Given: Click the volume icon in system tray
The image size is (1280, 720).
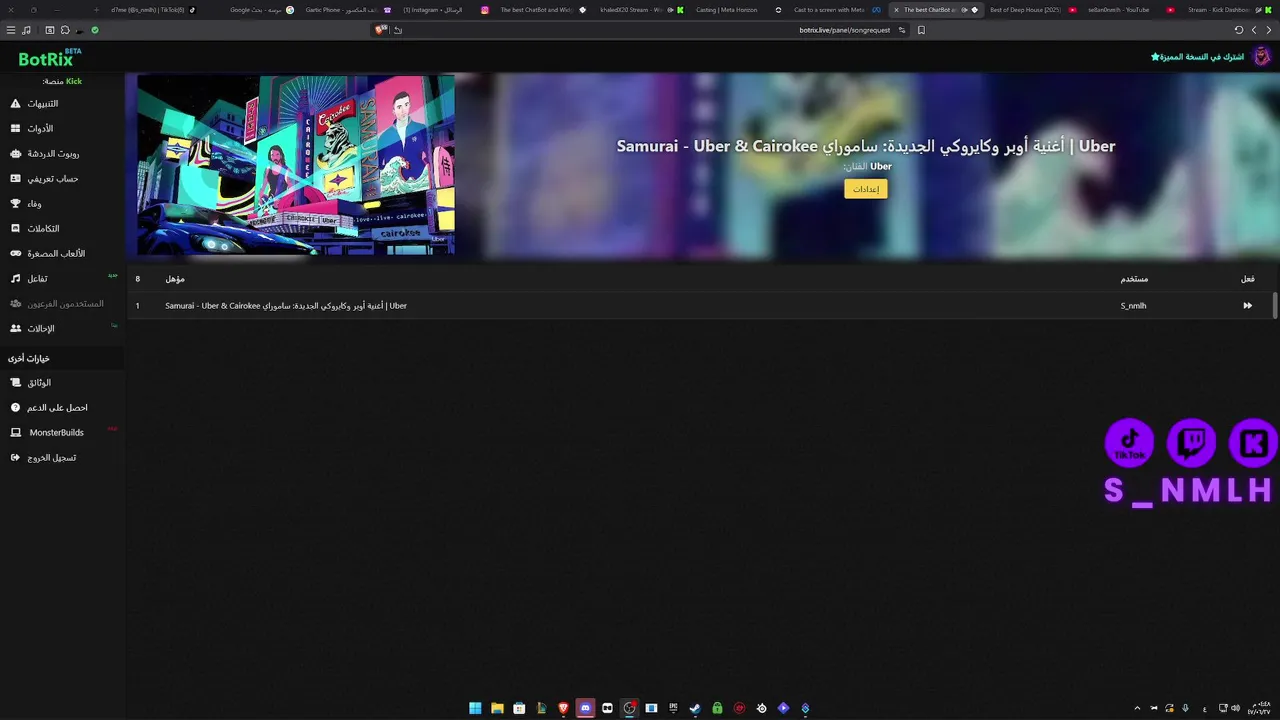Looking at the screenshot, I should point(1234,708).
